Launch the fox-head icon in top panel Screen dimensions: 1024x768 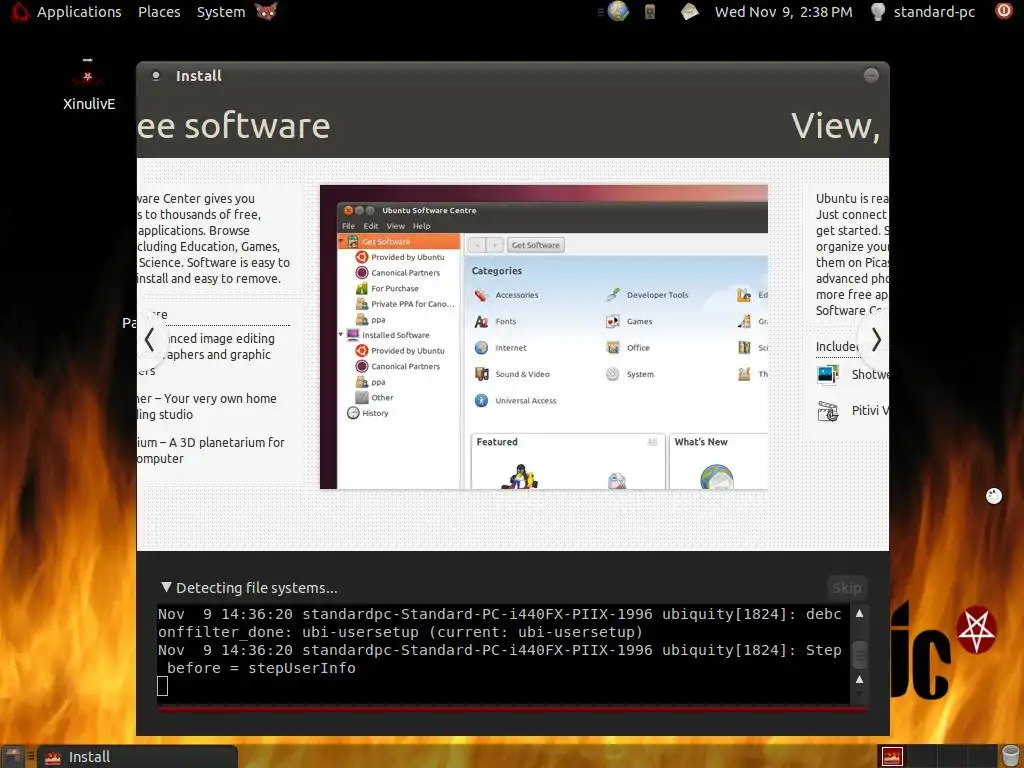click(x=266, y=11)
